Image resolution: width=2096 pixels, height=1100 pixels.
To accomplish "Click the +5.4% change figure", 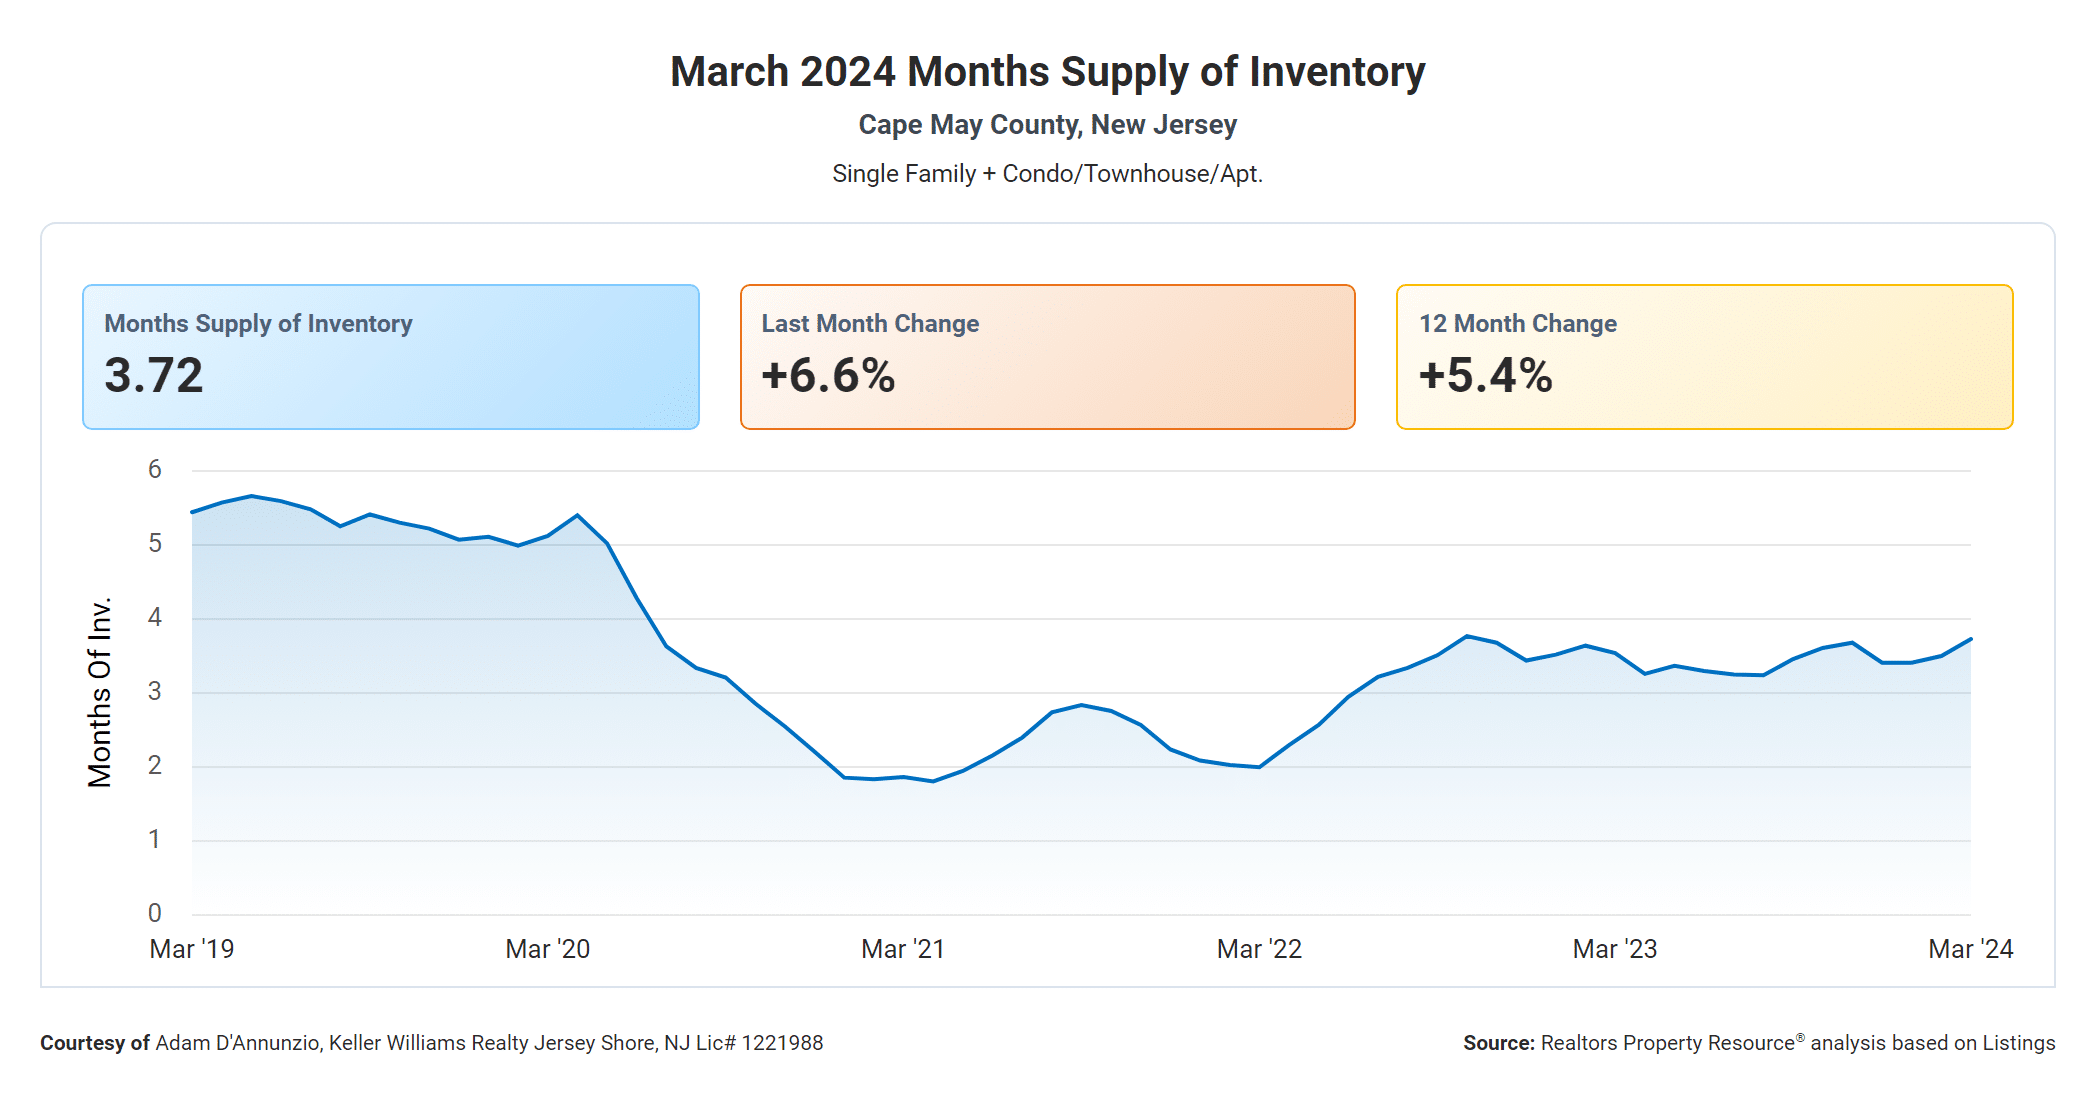I will click(x=1485, y=376).
